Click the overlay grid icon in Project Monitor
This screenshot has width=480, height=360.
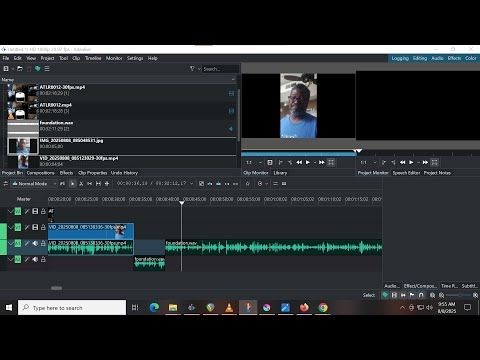point(435,162)
